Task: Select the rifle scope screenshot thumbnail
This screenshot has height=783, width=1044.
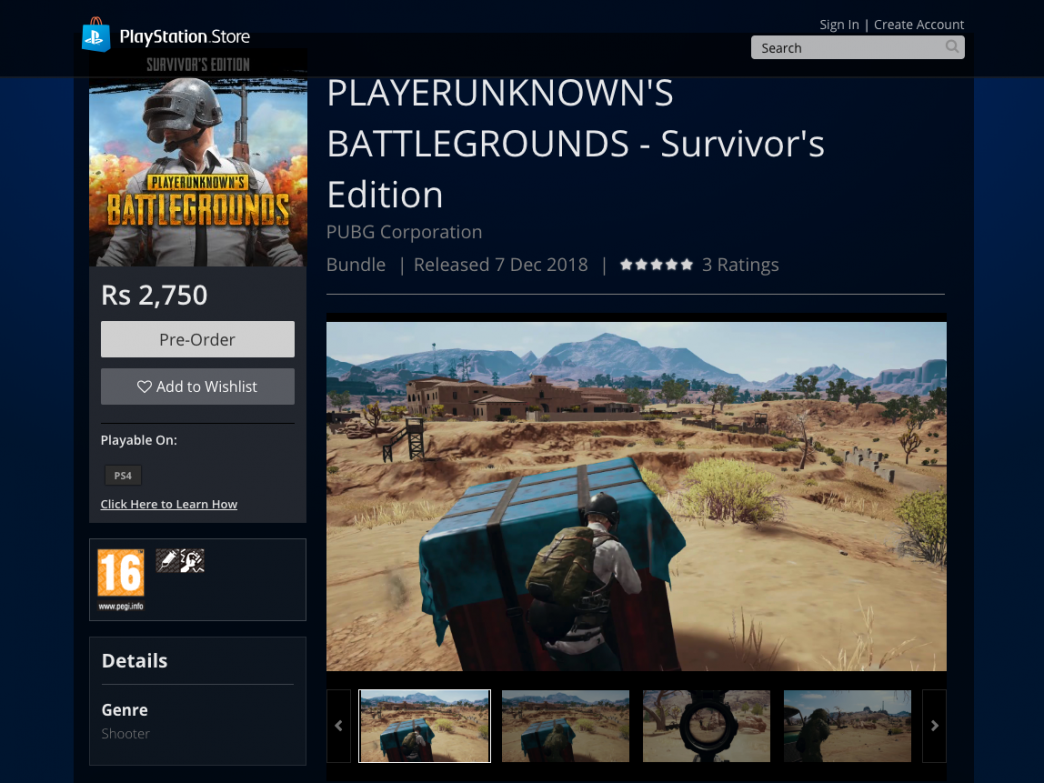Action: pos(706,726)
